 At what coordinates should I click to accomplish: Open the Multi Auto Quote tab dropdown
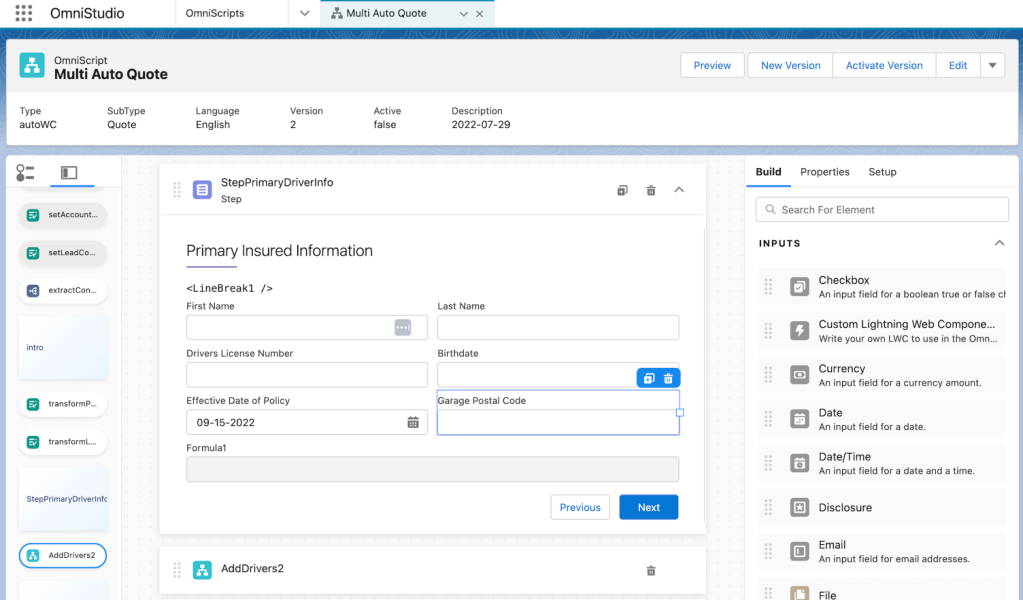click(463, 14)
